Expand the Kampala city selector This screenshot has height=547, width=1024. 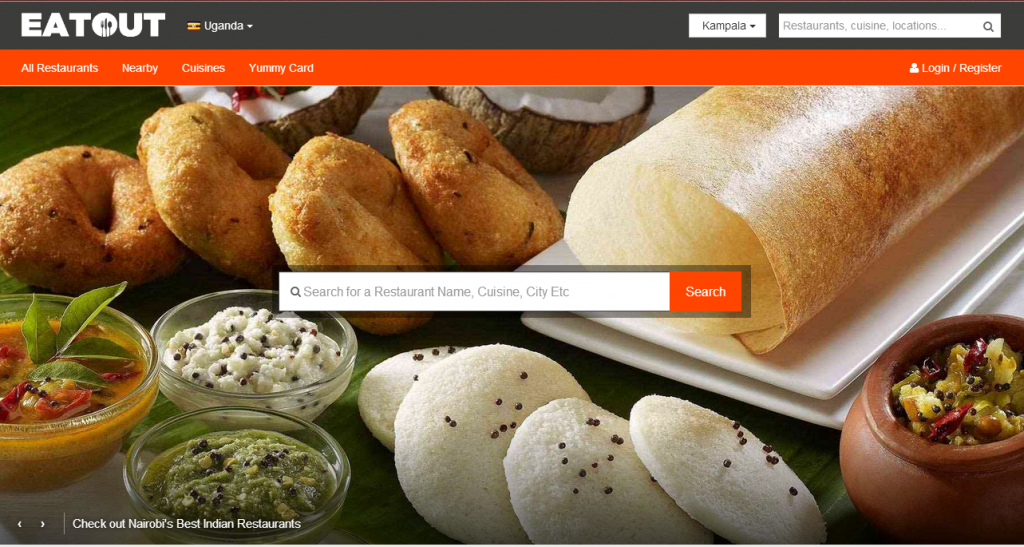click(728, 26)
